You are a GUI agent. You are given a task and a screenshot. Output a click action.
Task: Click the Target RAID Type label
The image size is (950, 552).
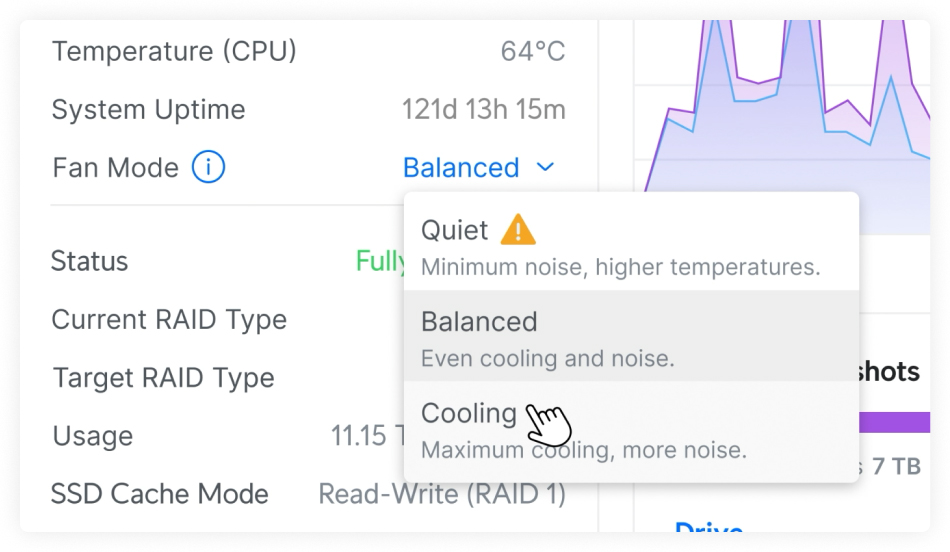coord(163,378)
